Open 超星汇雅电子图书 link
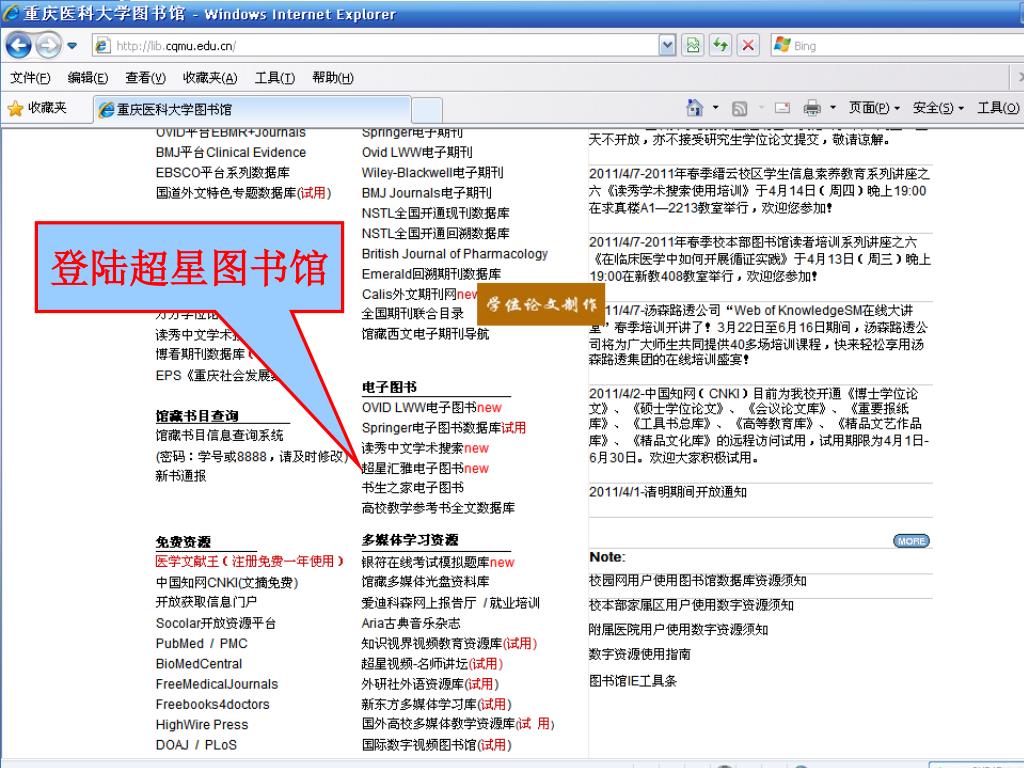1024x768 pixels. click(412, 468)
